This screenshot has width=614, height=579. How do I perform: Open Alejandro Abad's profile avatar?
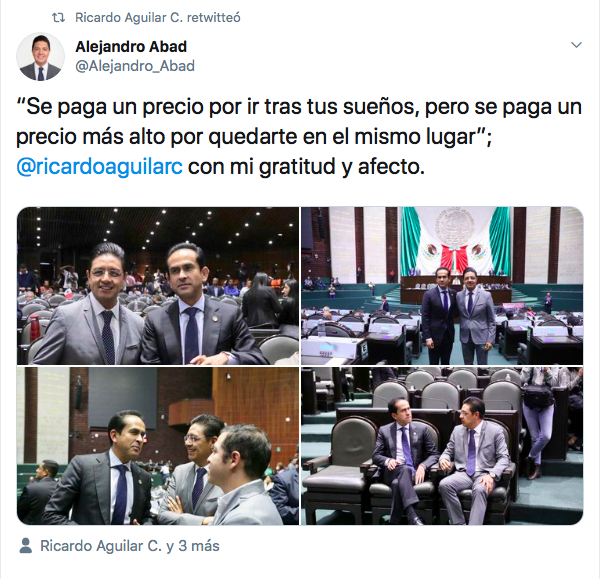(40, 57)
